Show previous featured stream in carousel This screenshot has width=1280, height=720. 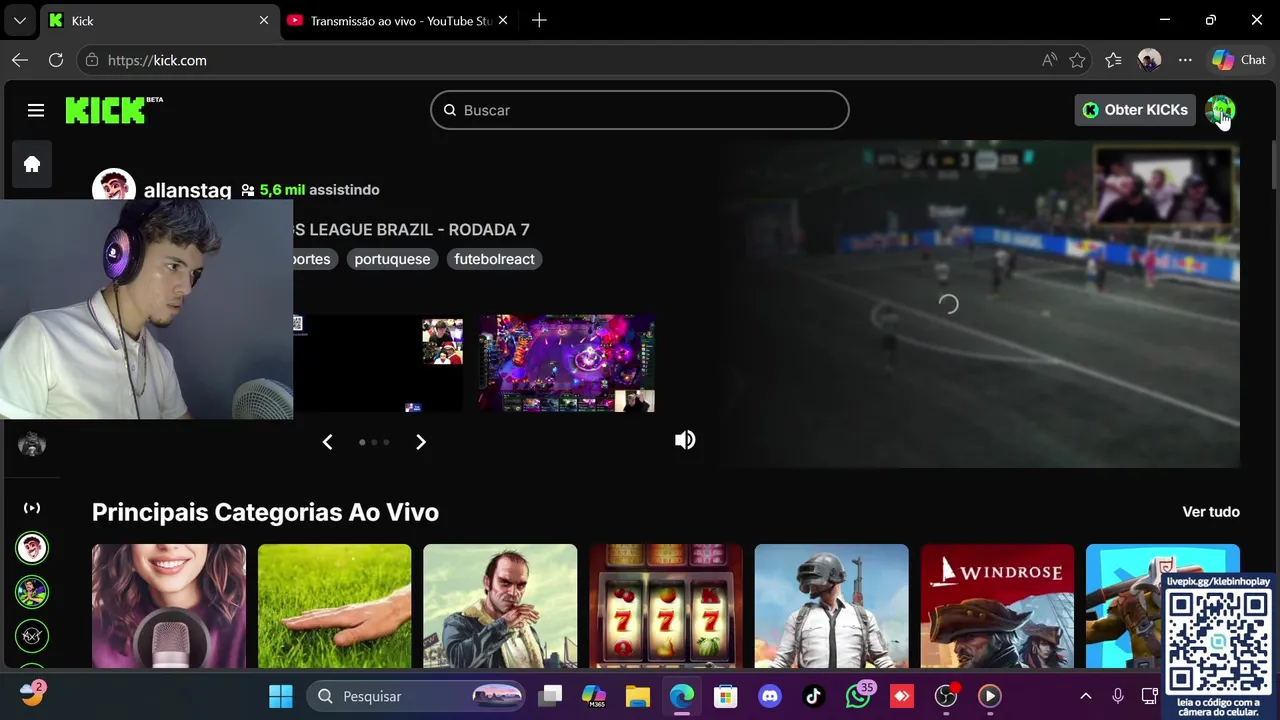(x=327, y=442)
